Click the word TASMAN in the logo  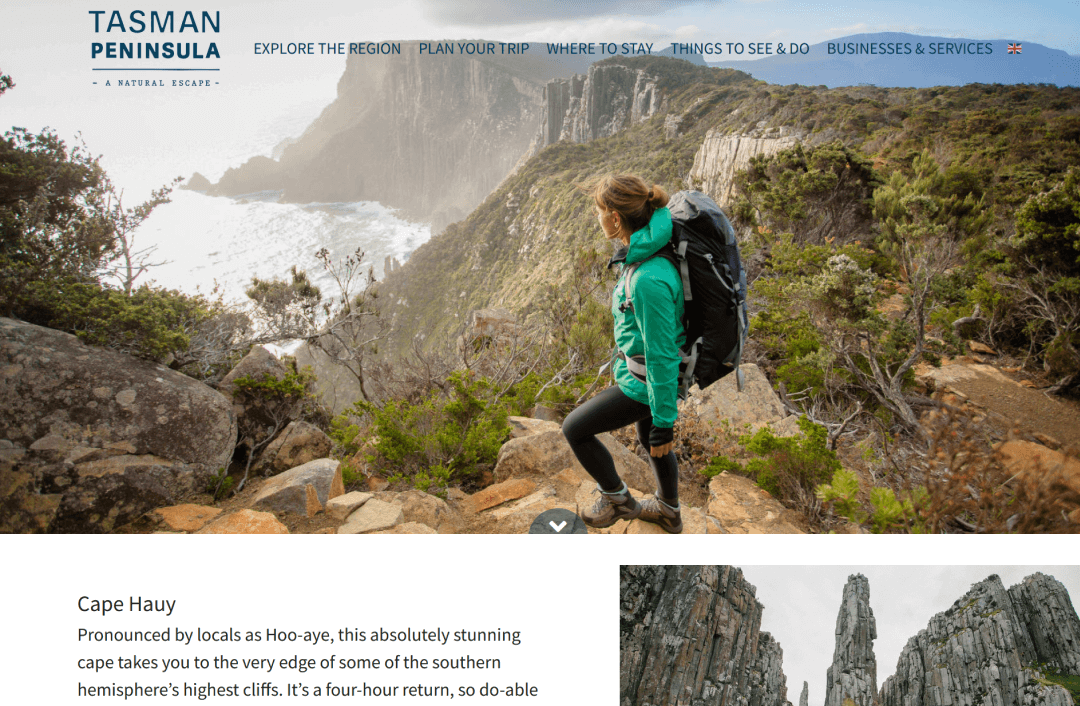point(155,23)
